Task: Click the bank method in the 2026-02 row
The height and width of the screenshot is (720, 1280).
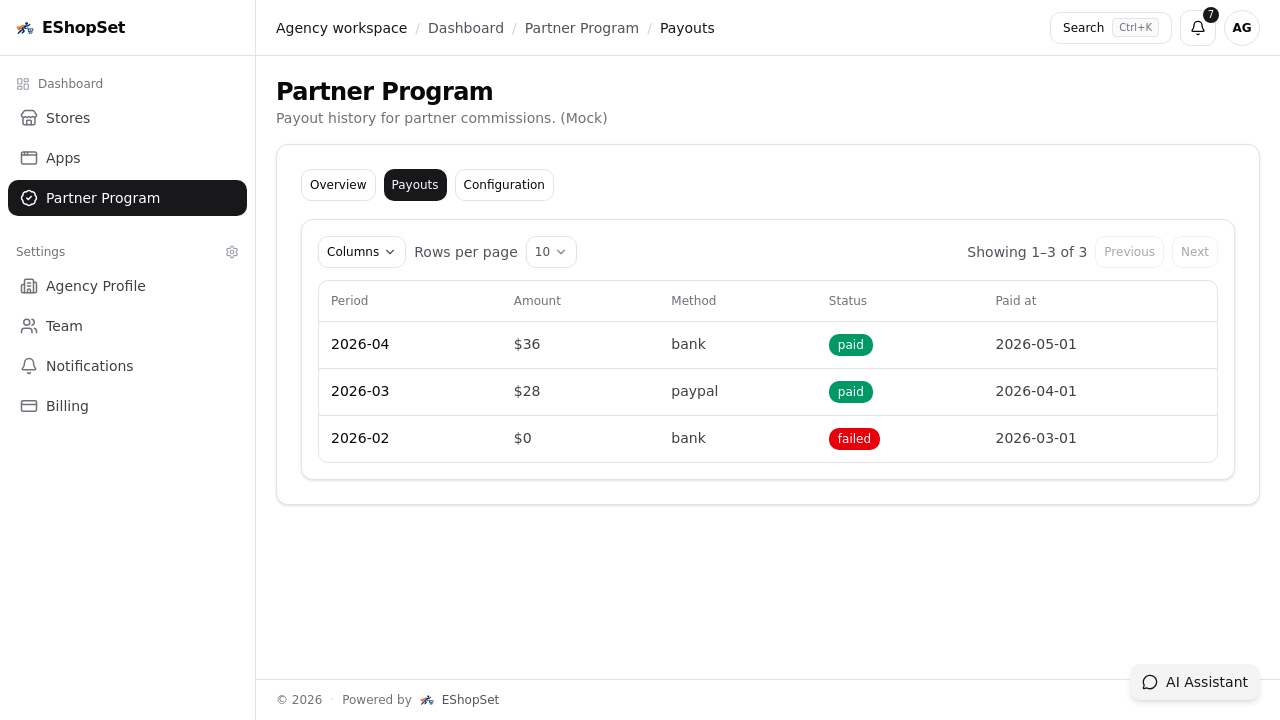Action: coord(688,438)
